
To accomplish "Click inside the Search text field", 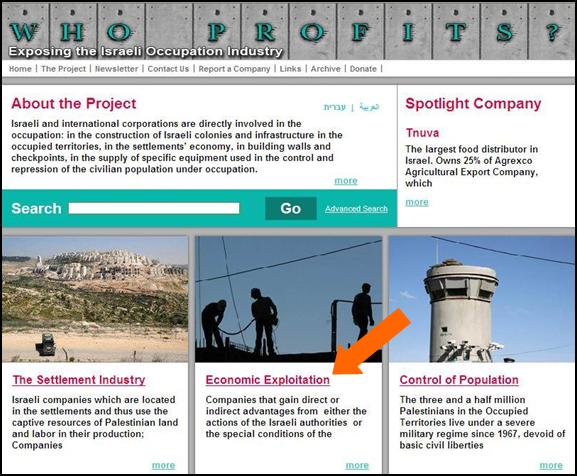I will click(x=154, y=208).
